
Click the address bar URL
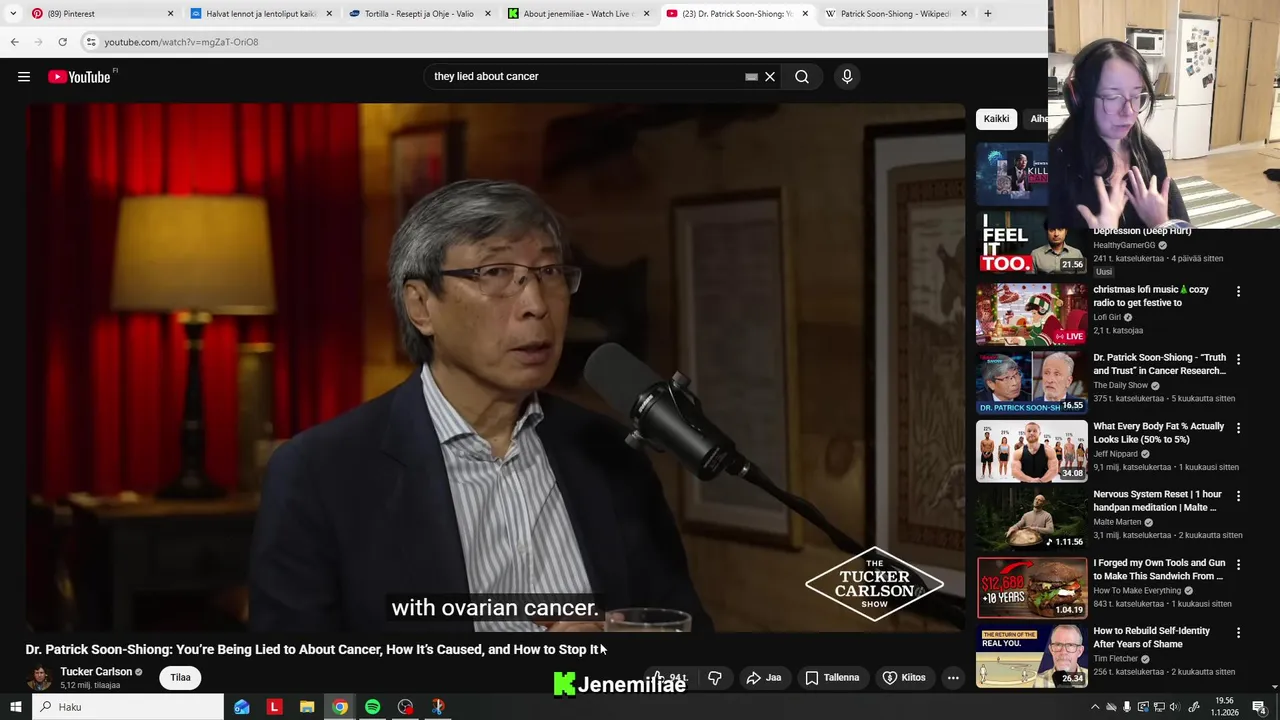point(181,42)
